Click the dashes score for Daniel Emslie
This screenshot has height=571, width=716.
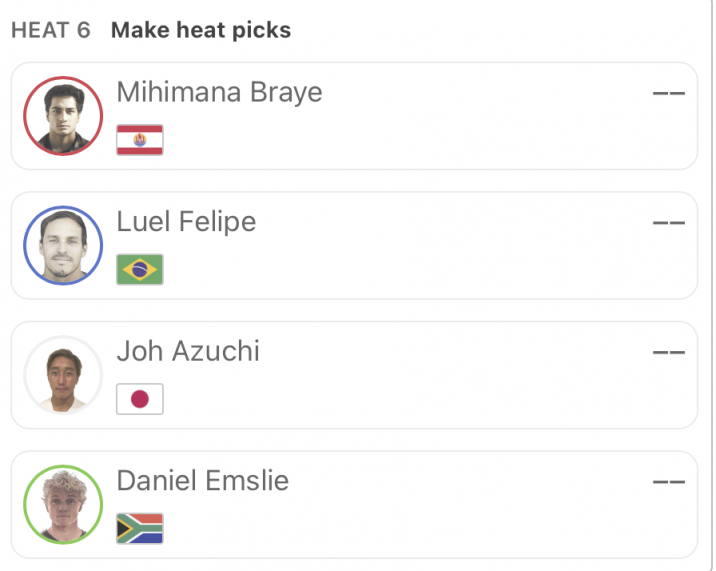(x=669, y=482)
